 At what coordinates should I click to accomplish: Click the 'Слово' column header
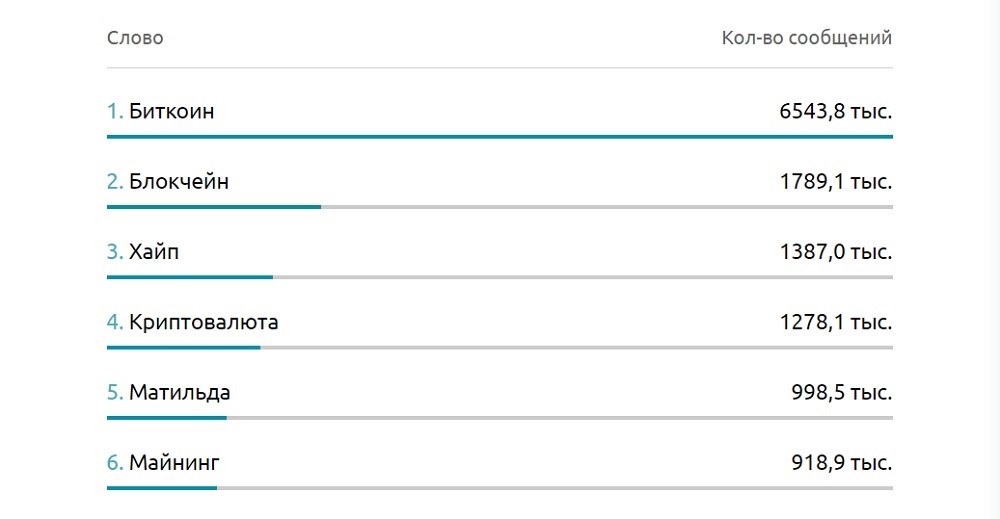pyautogui.click(x=135, y=38)
